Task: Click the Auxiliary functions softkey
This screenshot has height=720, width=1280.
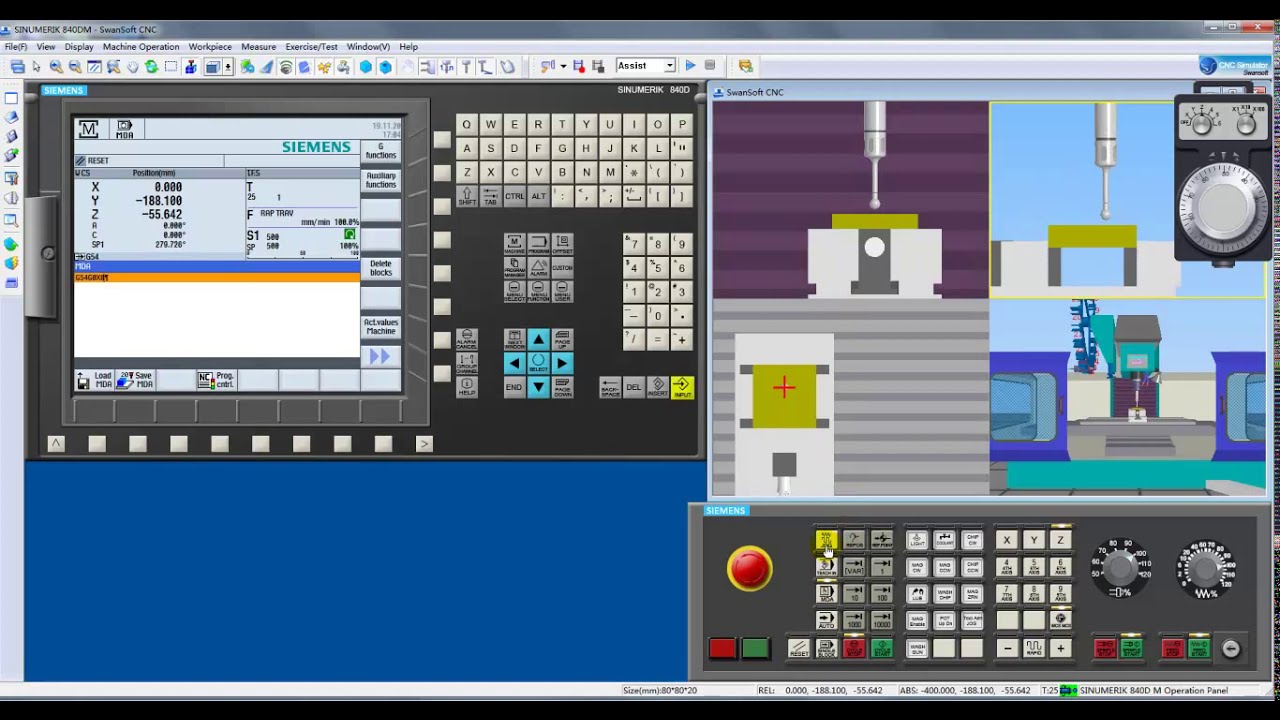Action: (x=380, y=181)
